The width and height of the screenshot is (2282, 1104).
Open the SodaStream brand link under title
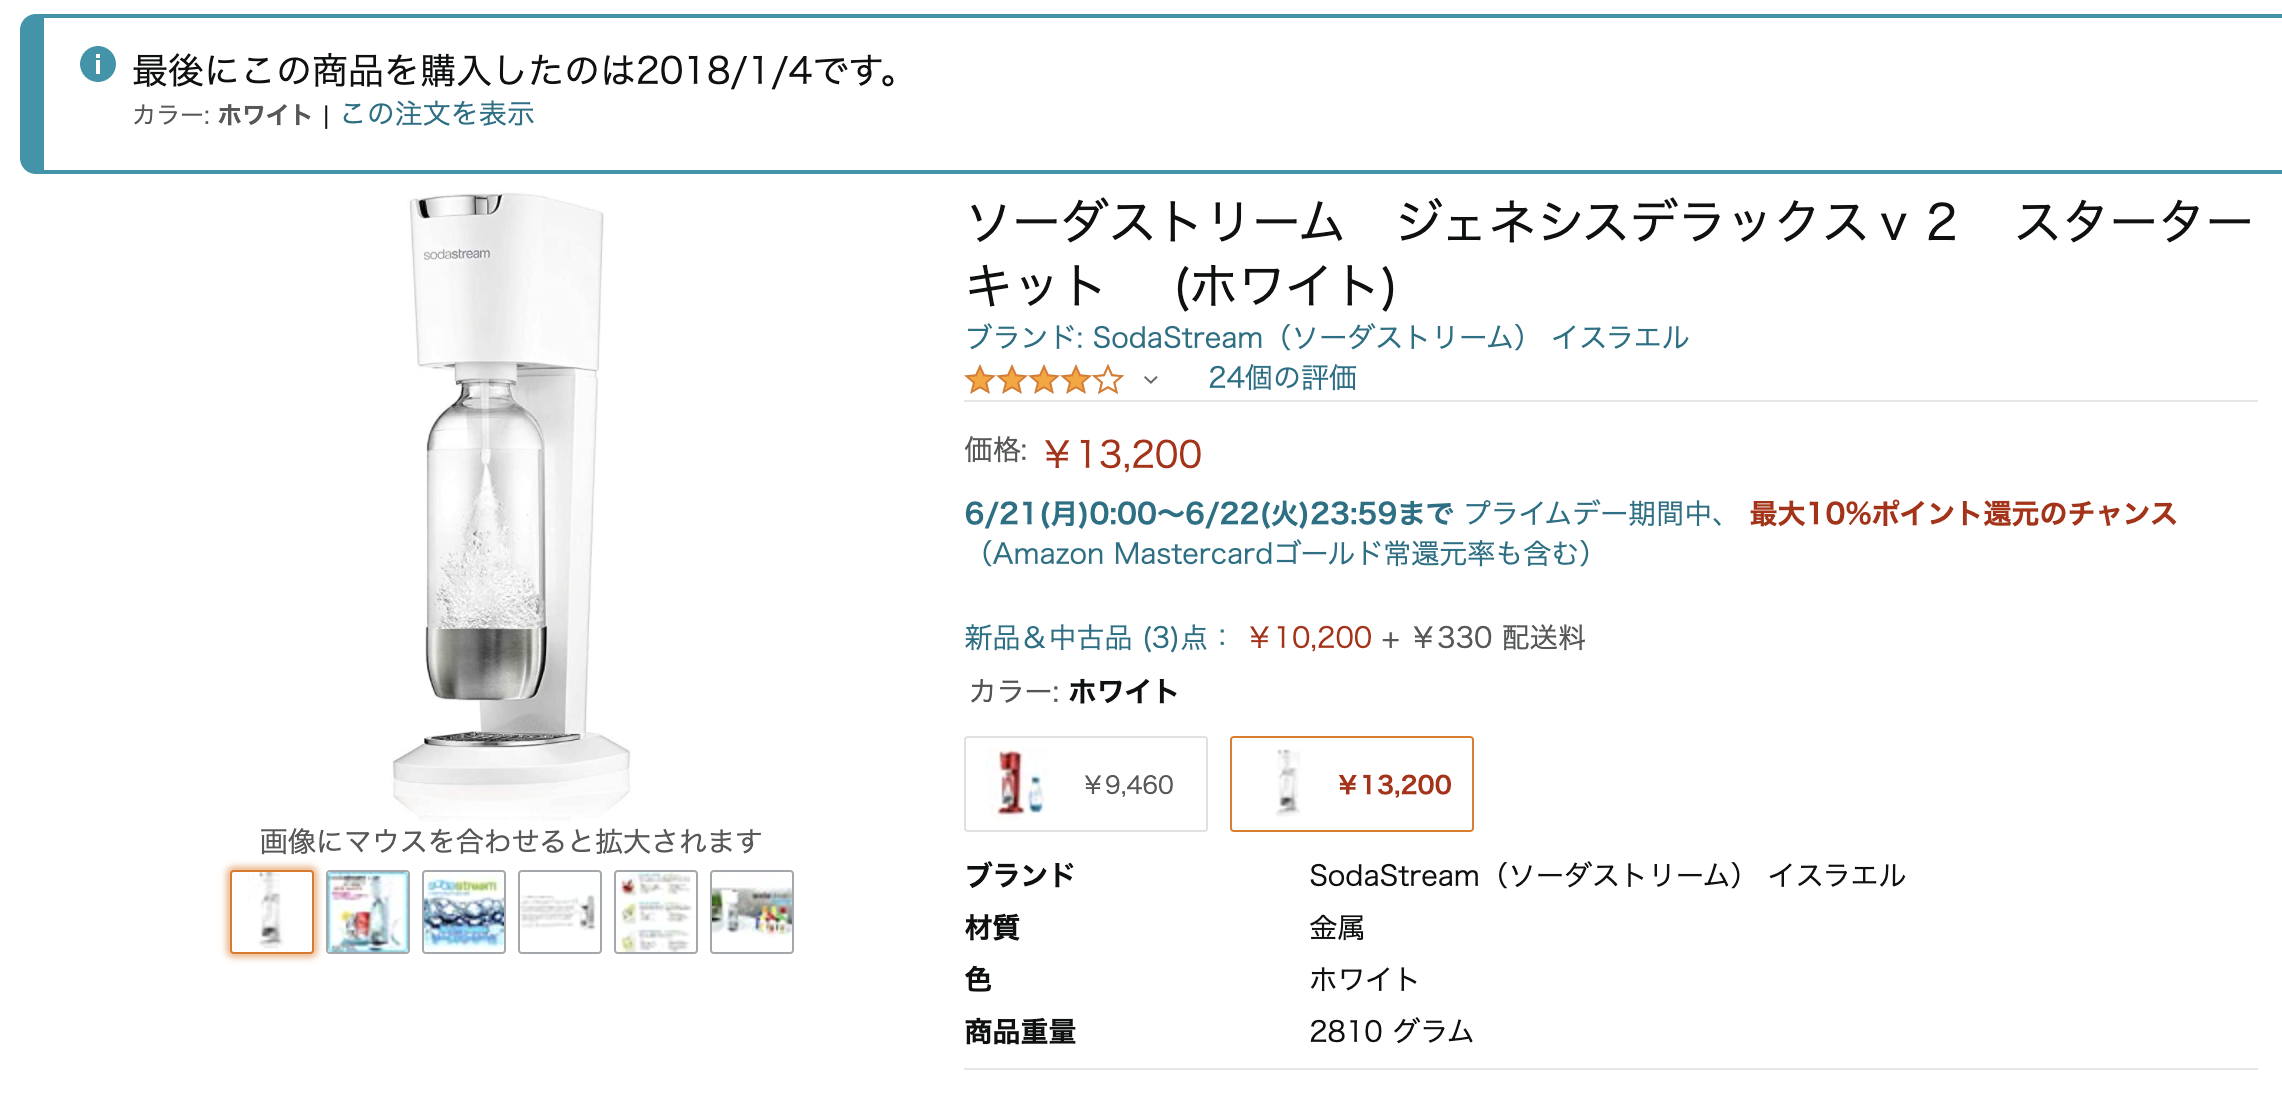point(1326,338)
